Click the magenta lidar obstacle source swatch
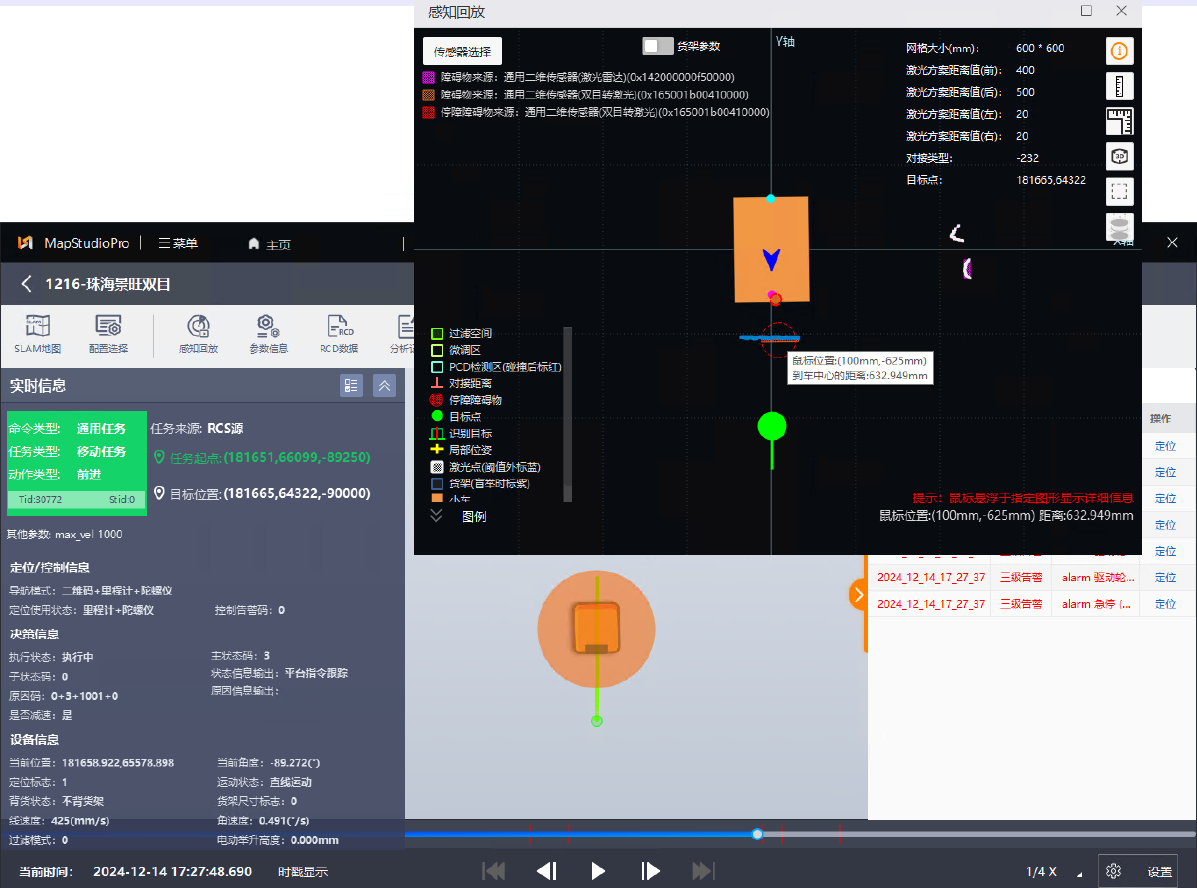The height and width of the screenshot is (888, 1197). (428, 77)
